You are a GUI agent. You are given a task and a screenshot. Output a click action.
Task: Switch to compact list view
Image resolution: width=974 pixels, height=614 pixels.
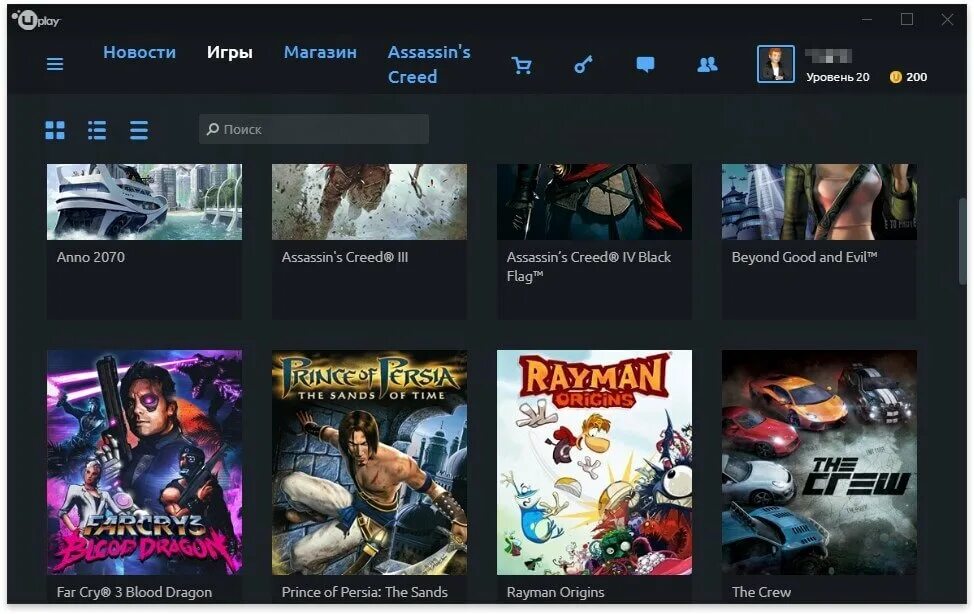139,130
